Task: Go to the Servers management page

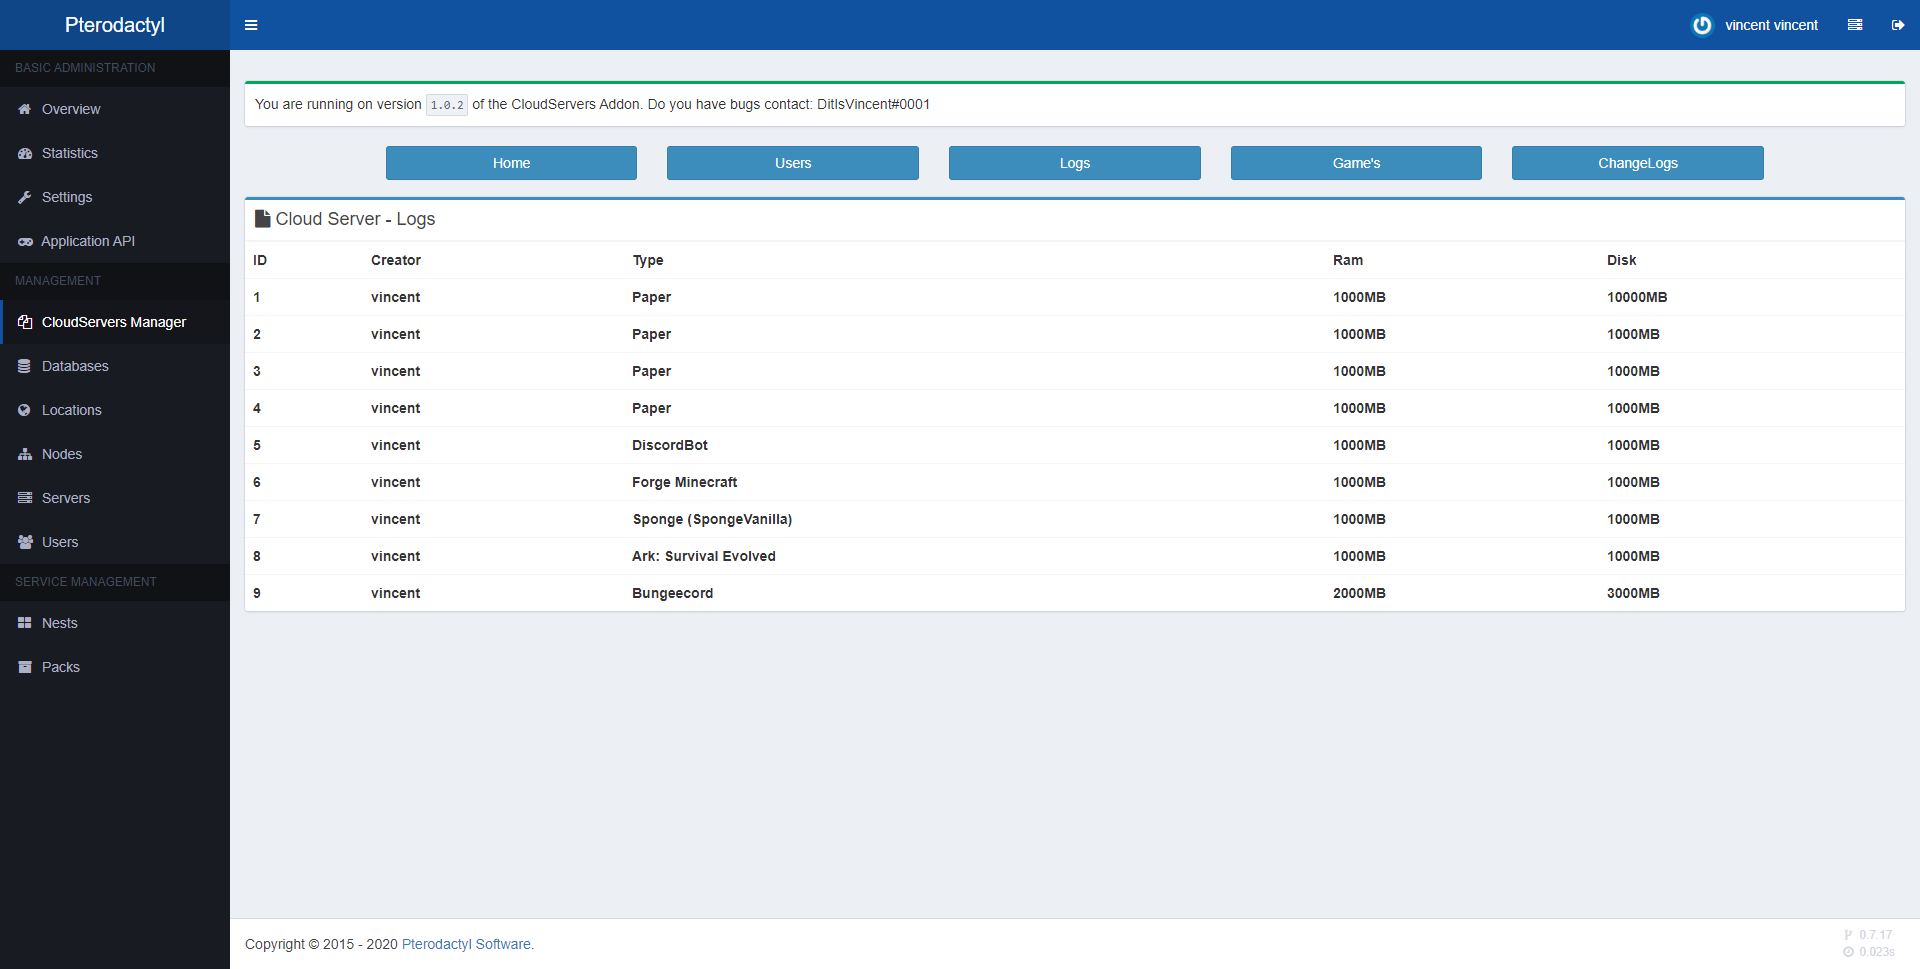Action: (66, 498)
